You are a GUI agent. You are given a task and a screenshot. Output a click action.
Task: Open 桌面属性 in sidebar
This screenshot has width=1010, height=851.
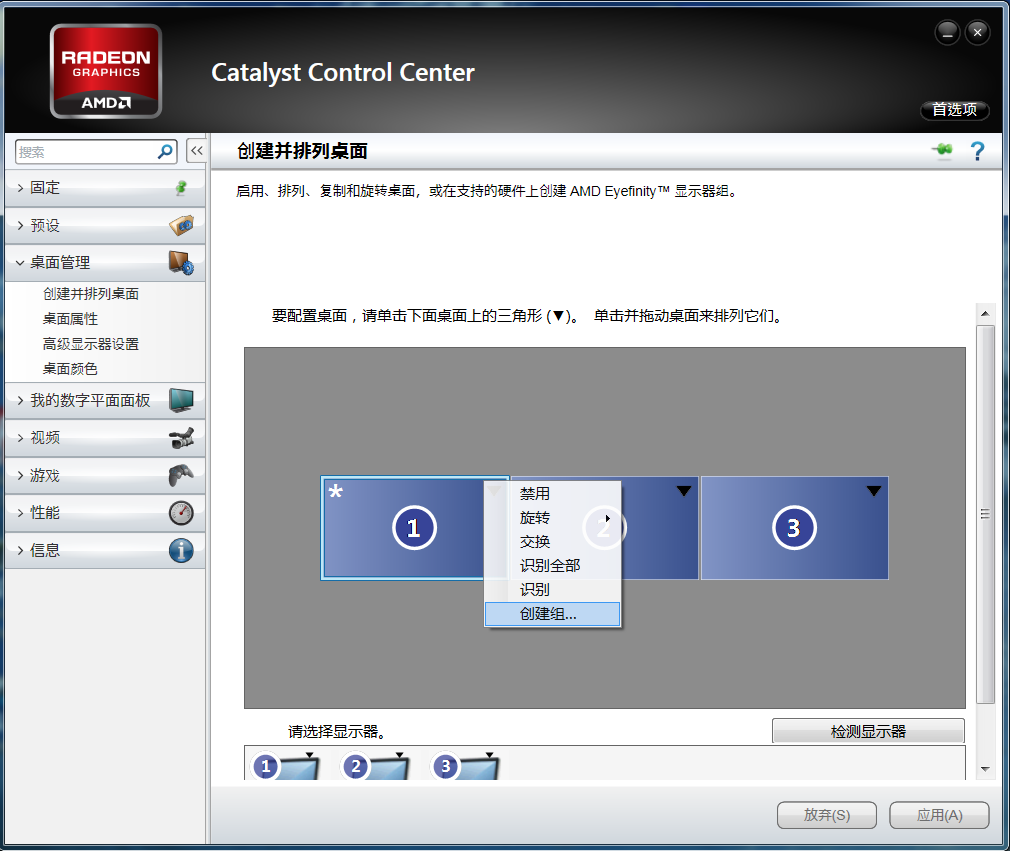pos(70,319)
